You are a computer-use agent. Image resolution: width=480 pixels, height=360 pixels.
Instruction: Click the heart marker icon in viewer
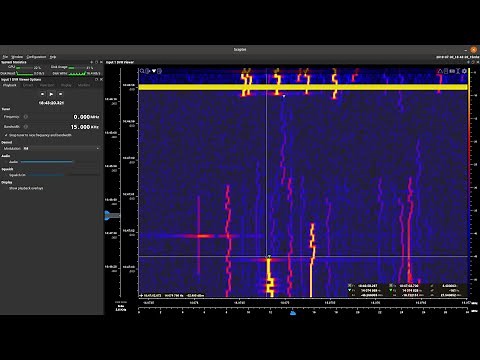coord(154,71)
